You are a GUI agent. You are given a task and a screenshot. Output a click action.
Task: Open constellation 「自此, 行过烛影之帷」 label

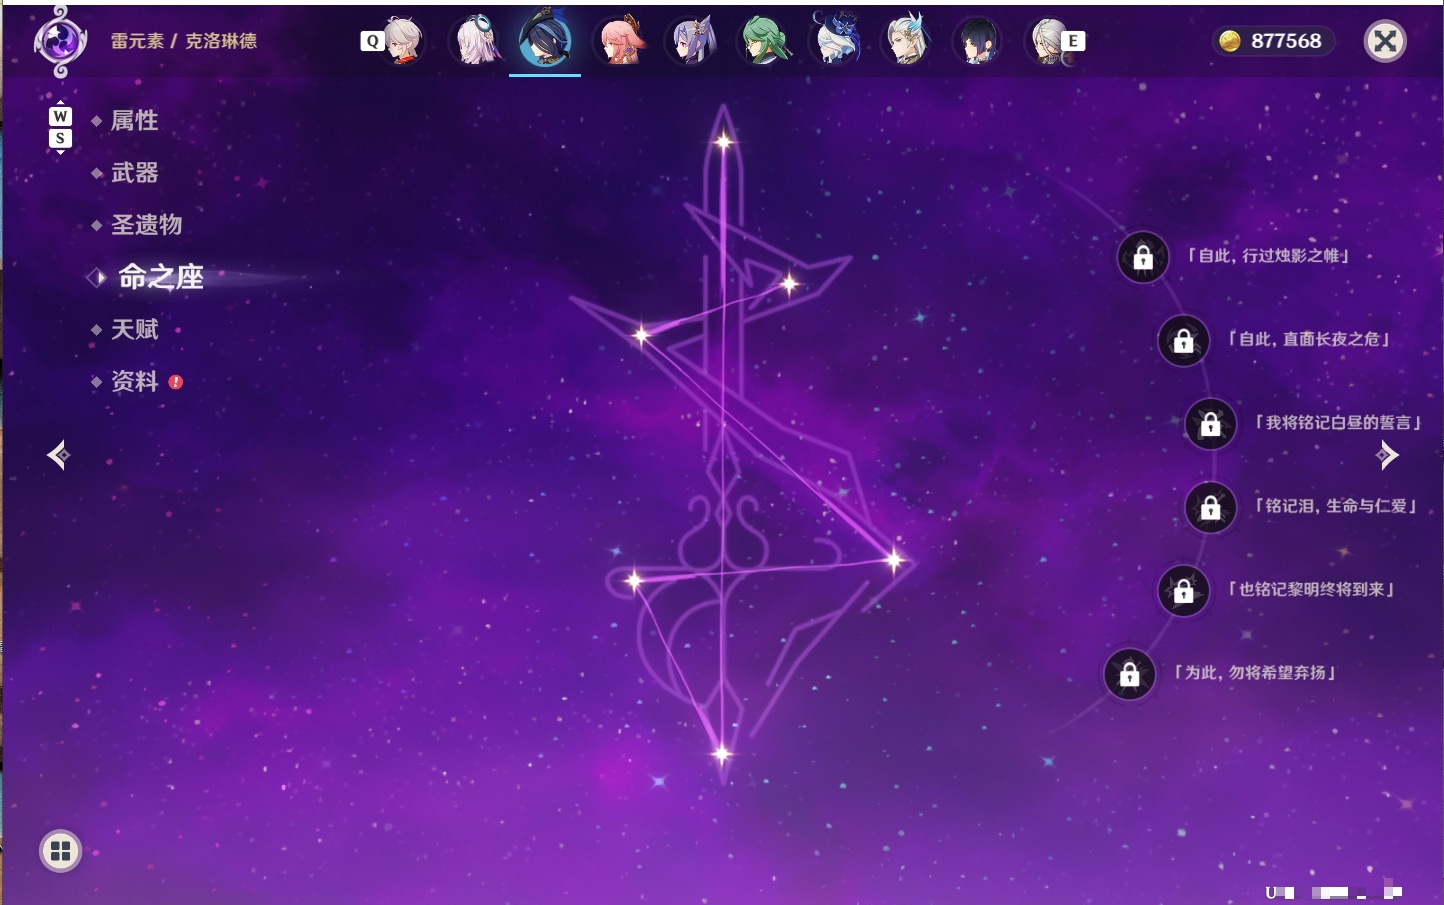(1268, 256)
